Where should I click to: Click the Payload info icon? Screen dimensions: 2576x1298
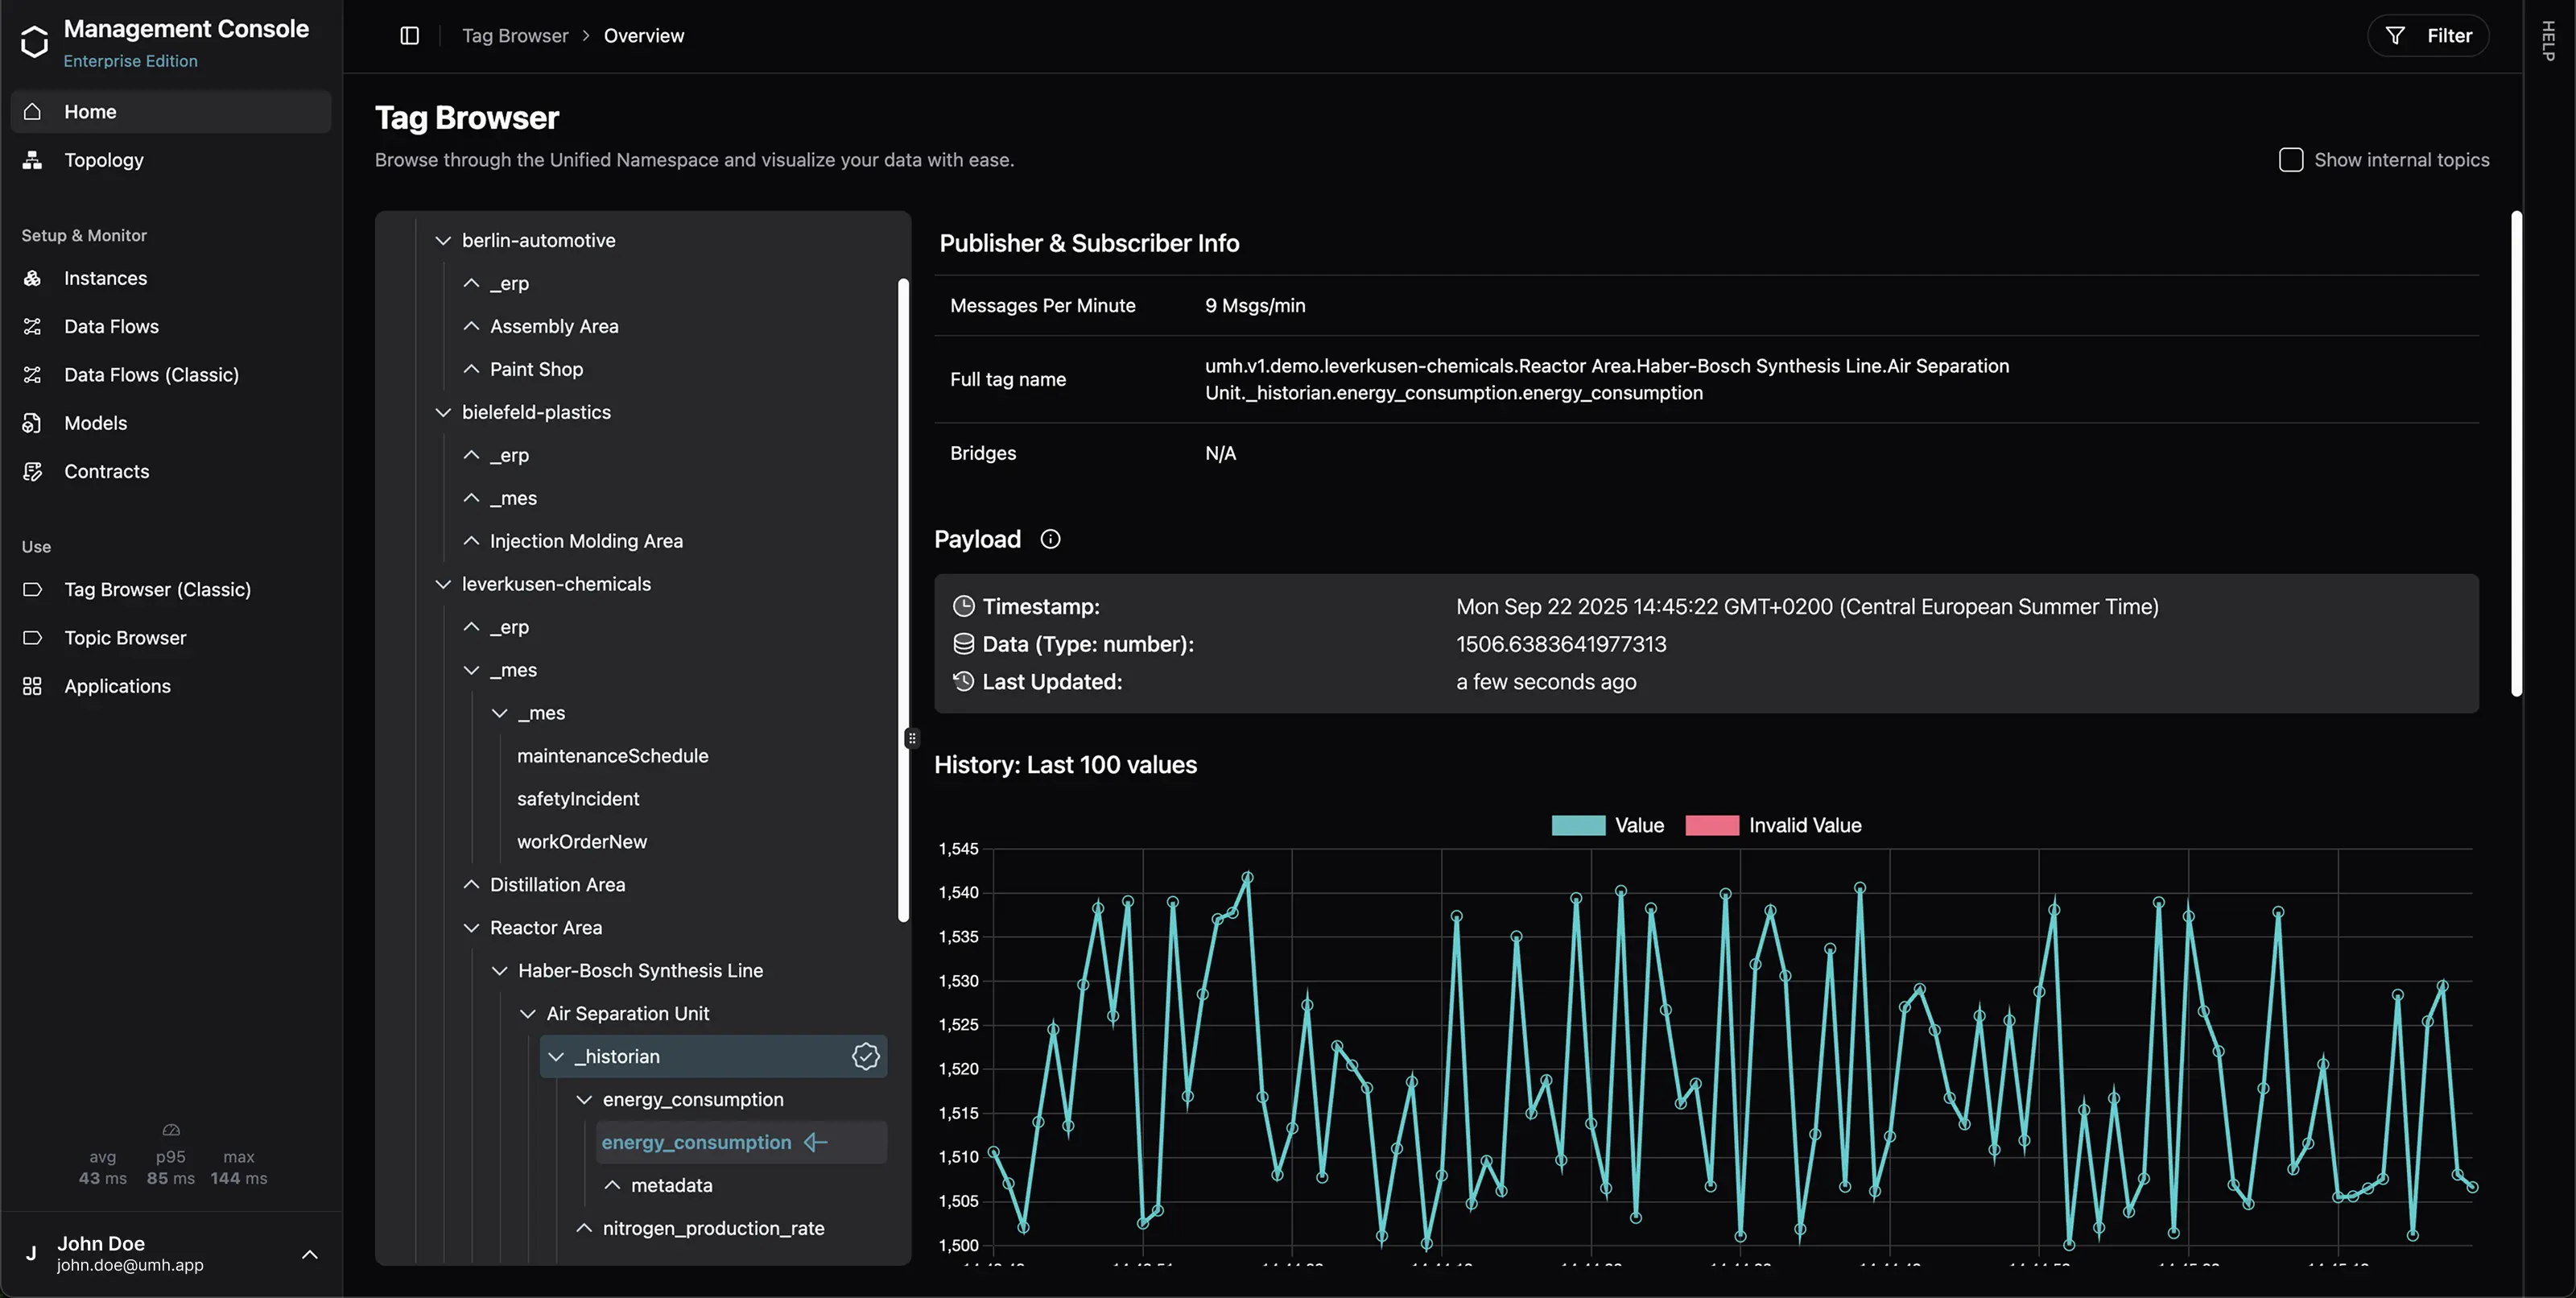(x=1050, y=539)
